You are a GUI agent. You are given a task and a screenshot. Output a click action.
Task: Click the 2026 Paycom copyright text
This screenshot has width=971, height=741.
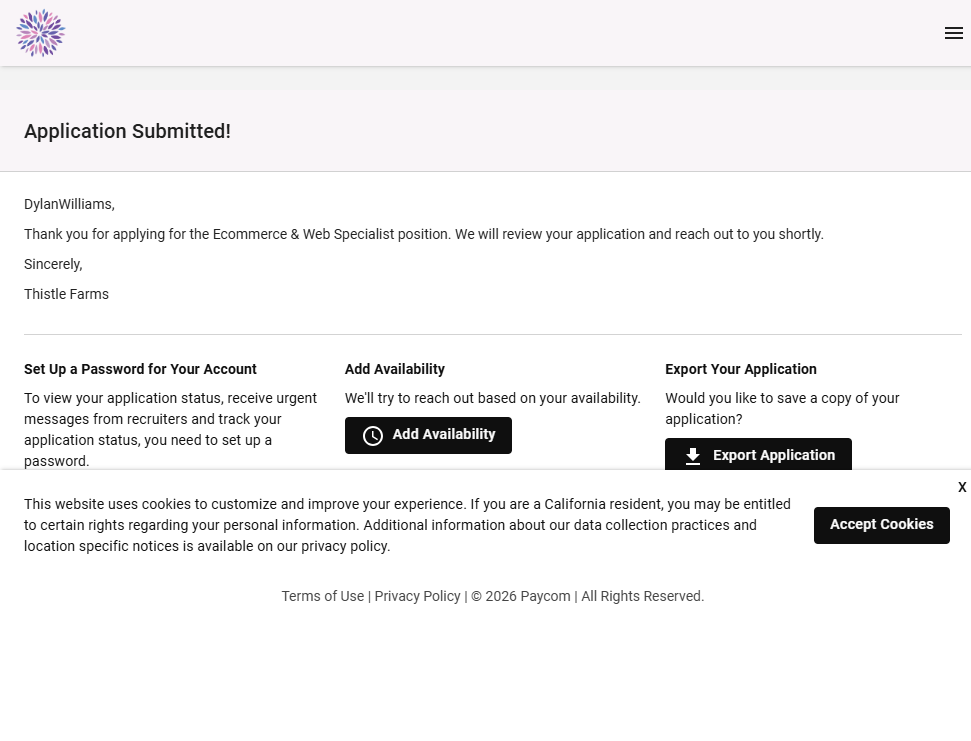(520, 596)
